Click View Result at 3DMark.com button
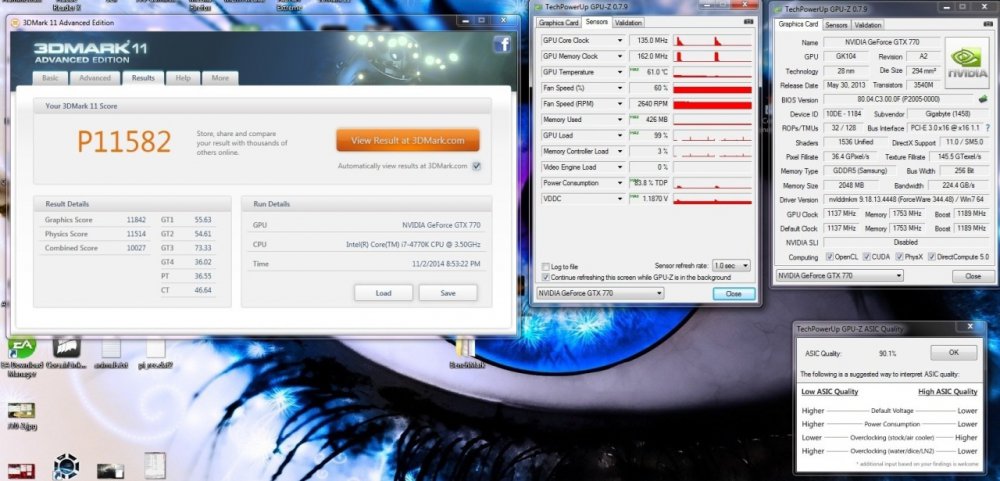The height and width of the screenshot is (481, 1000). (407, 140)
